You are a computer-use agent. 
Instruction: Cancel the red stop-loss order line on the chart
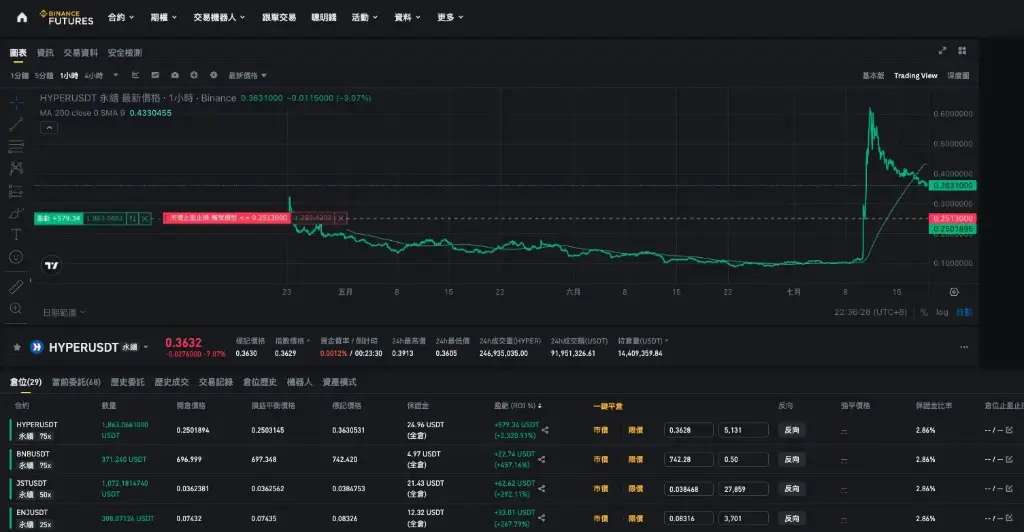tap(340, 218)
